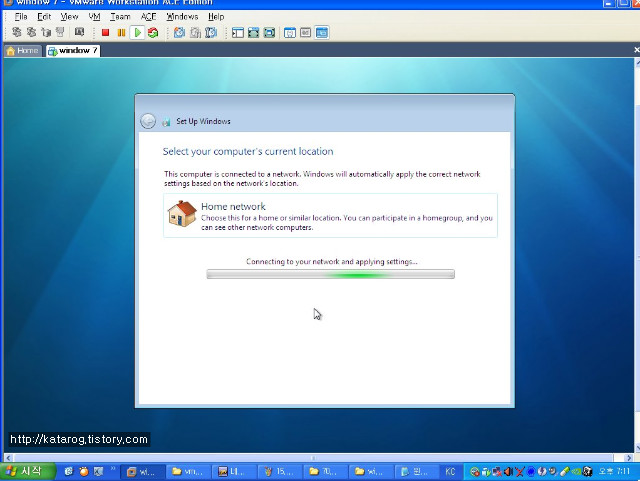Toggle the sidebar view toolbar icon
The image size is (640, 481).
(238, 33)
